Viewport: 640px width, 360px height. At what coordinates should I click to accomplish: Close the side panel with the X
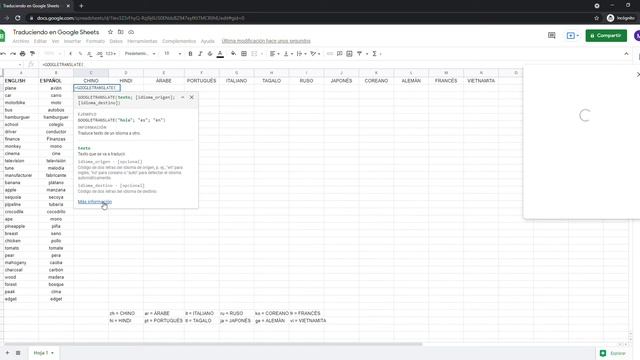click(638, 74)
